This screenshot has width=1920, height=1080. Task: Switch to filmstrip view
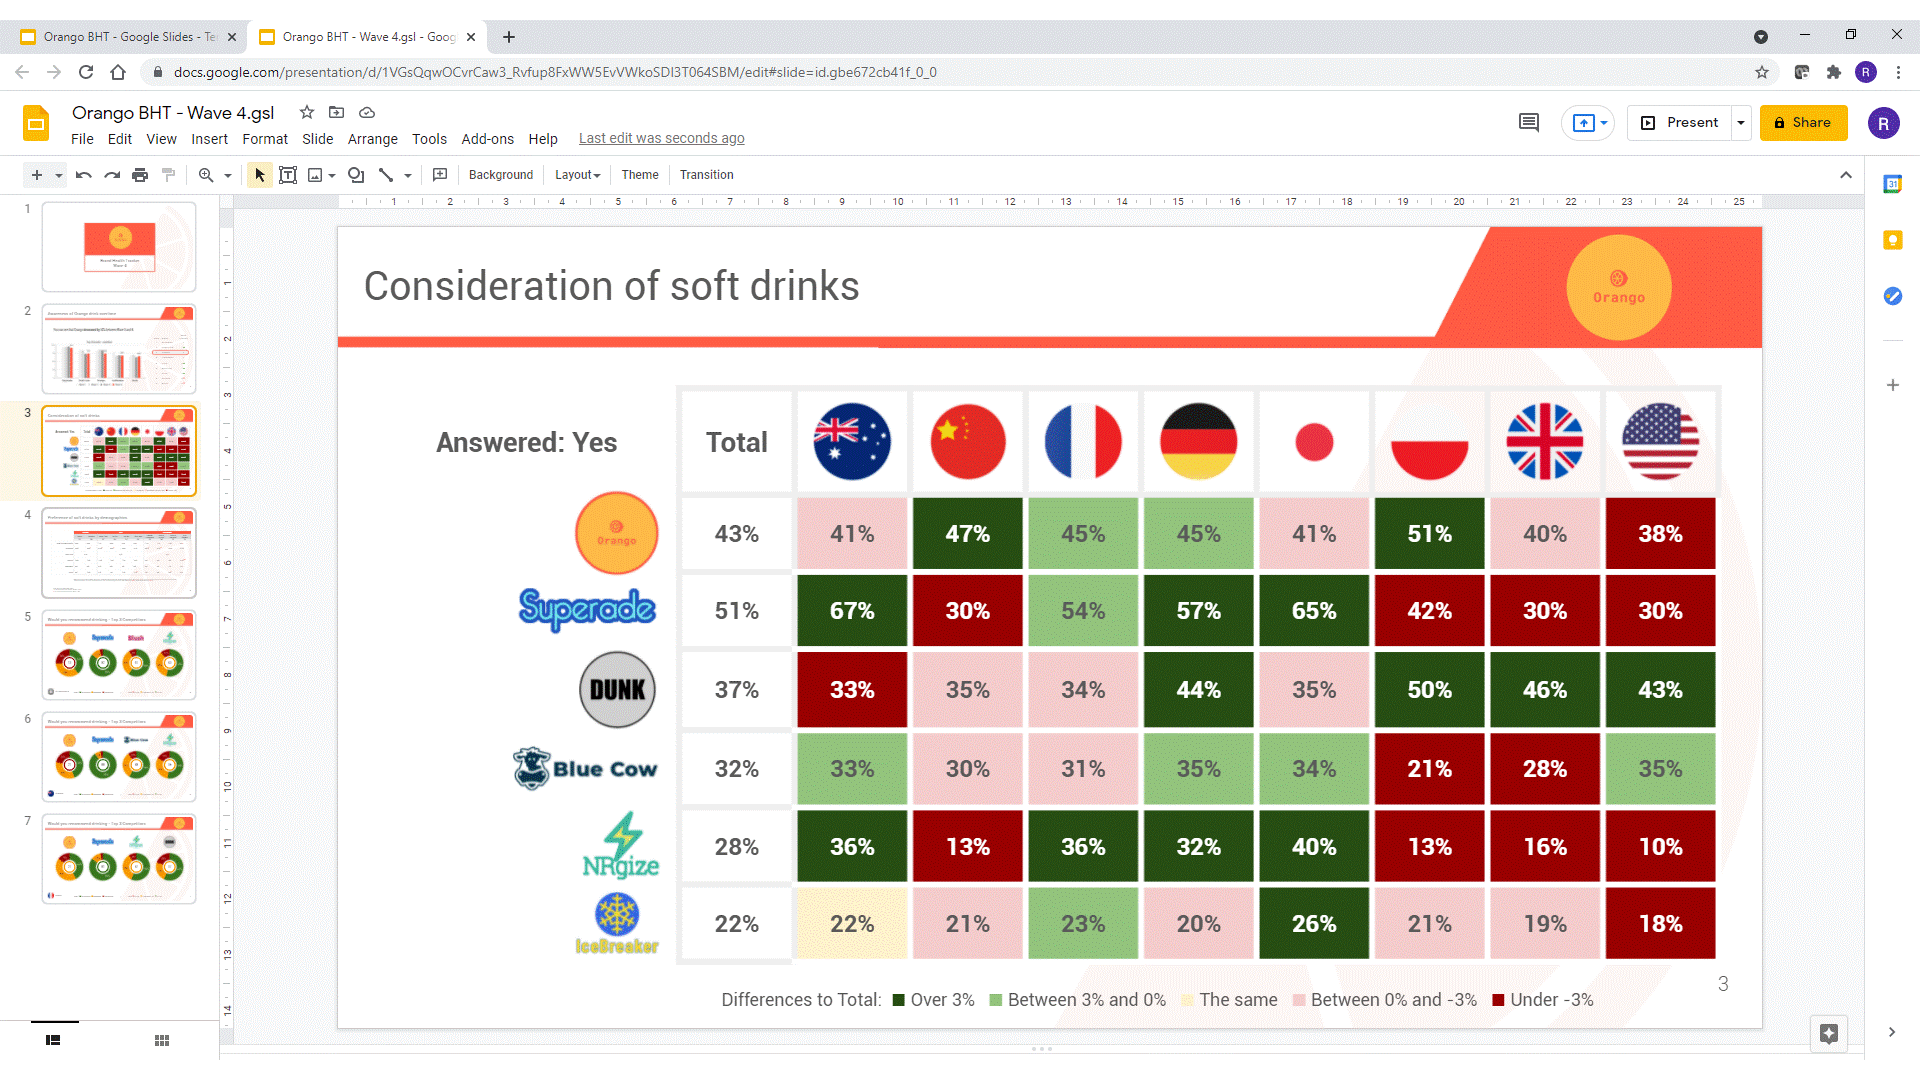(x=53, y=1040)
